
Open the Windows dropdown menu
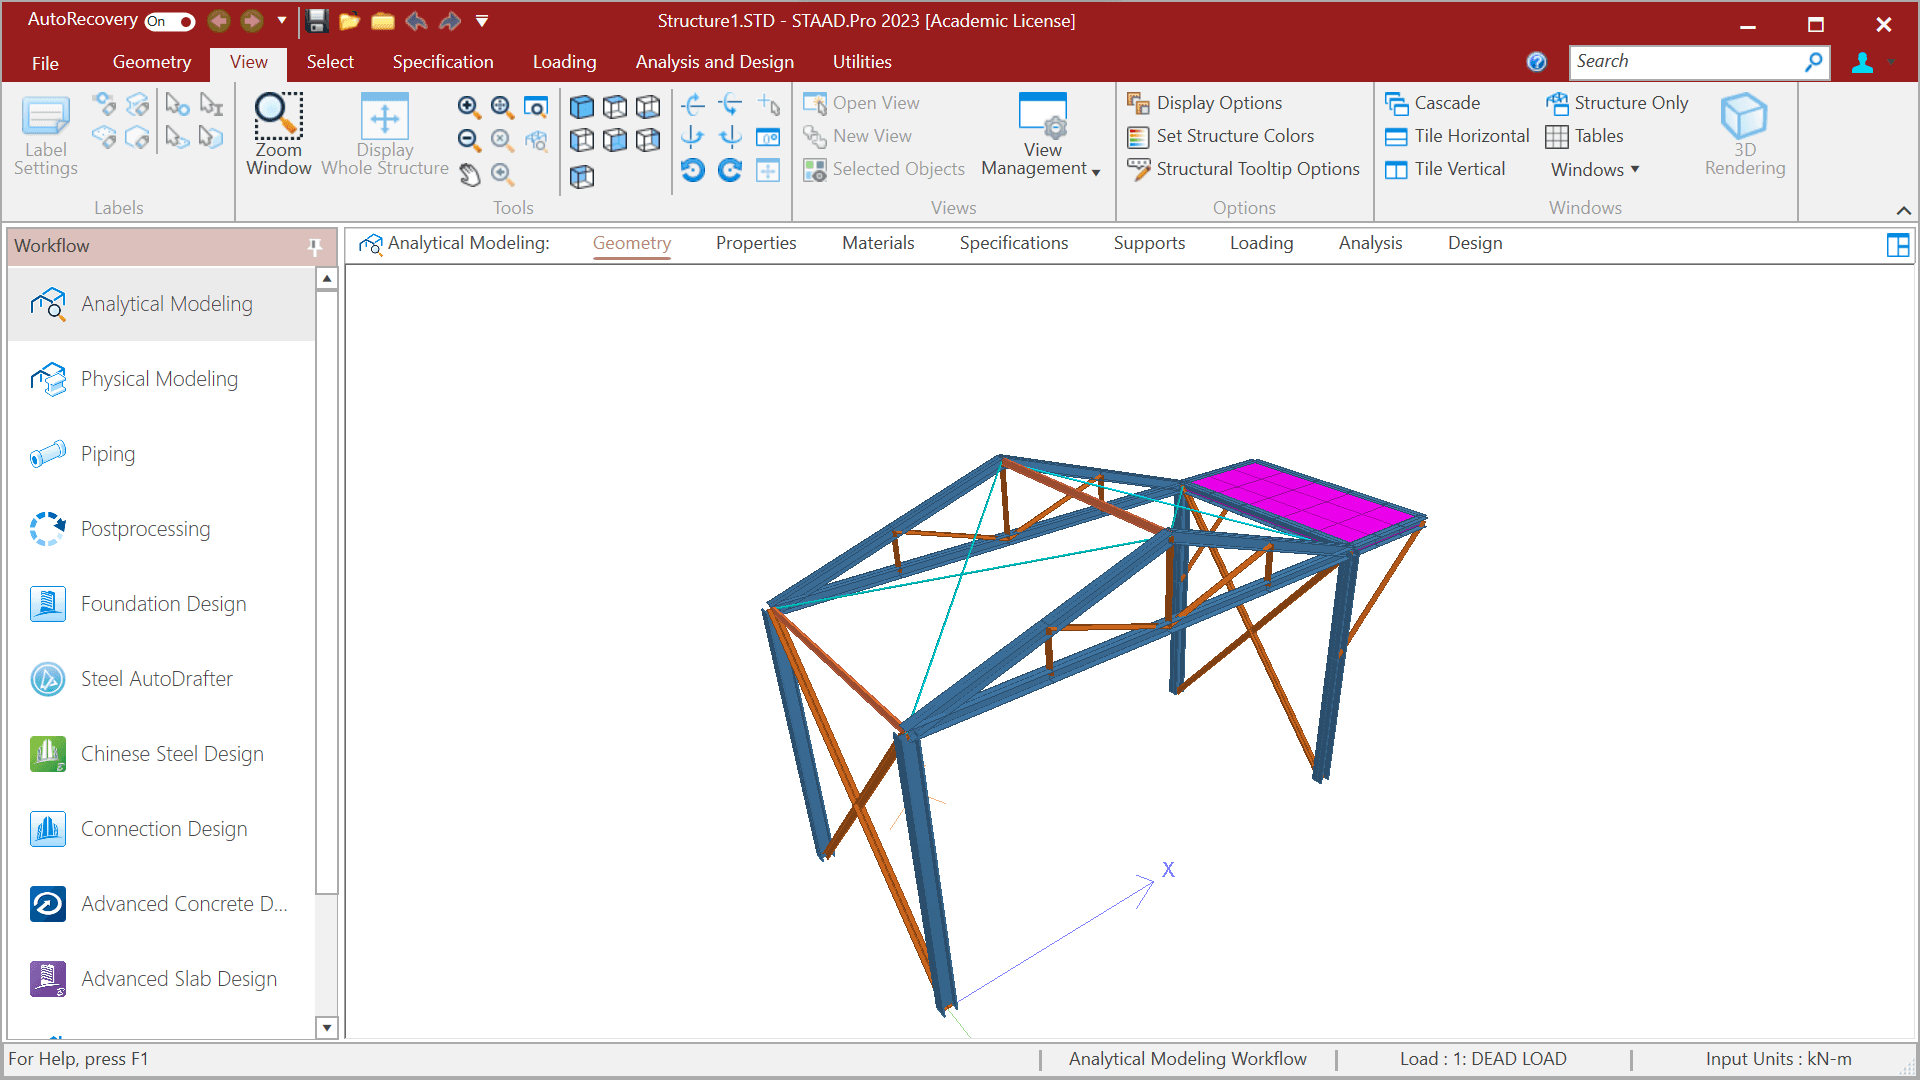1594,169
